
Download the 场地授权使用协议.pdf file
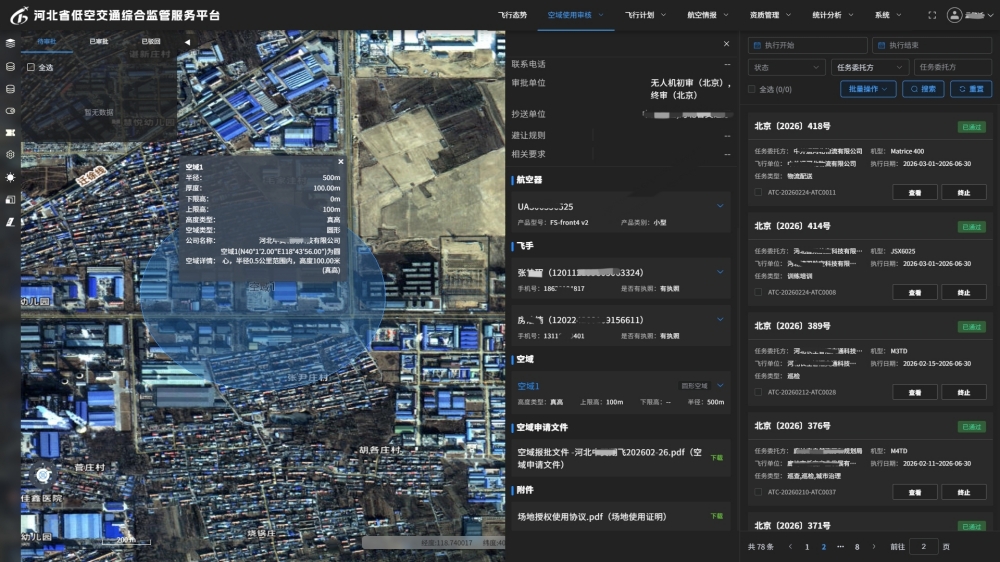click(x=716, y=516)
